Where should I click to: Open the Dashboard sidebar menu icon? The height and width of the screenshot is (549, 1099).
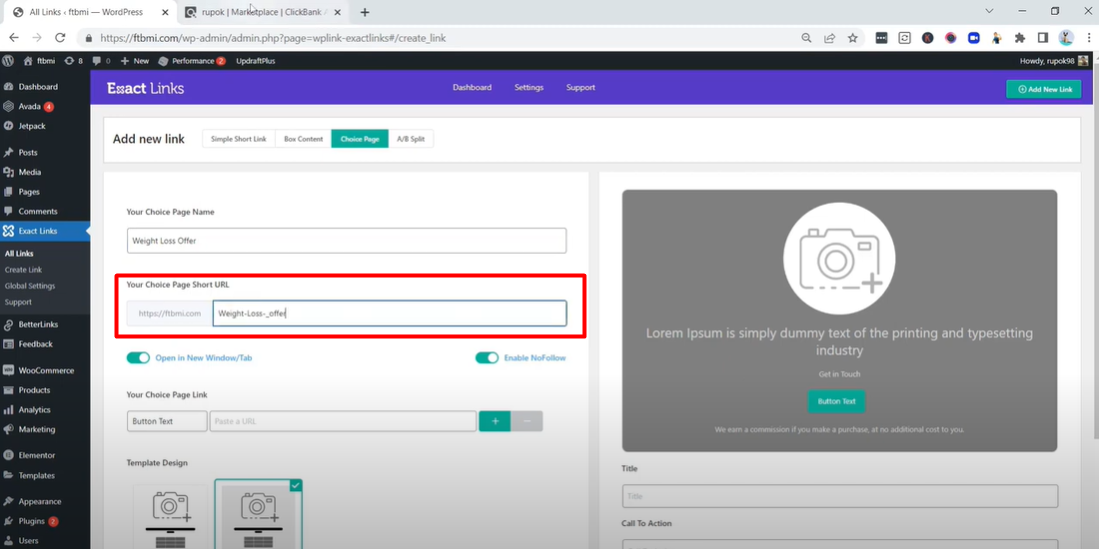point(8,87)
